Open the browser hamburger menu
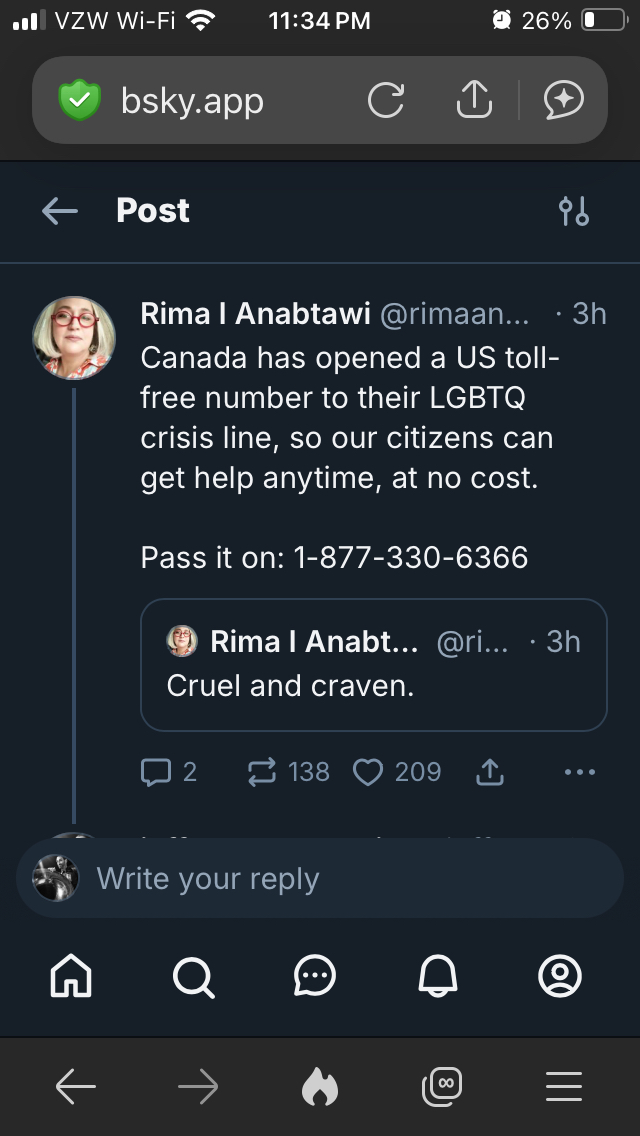Image resolution: width=640 pixels, height=1136 pixels. [564, 1087]
